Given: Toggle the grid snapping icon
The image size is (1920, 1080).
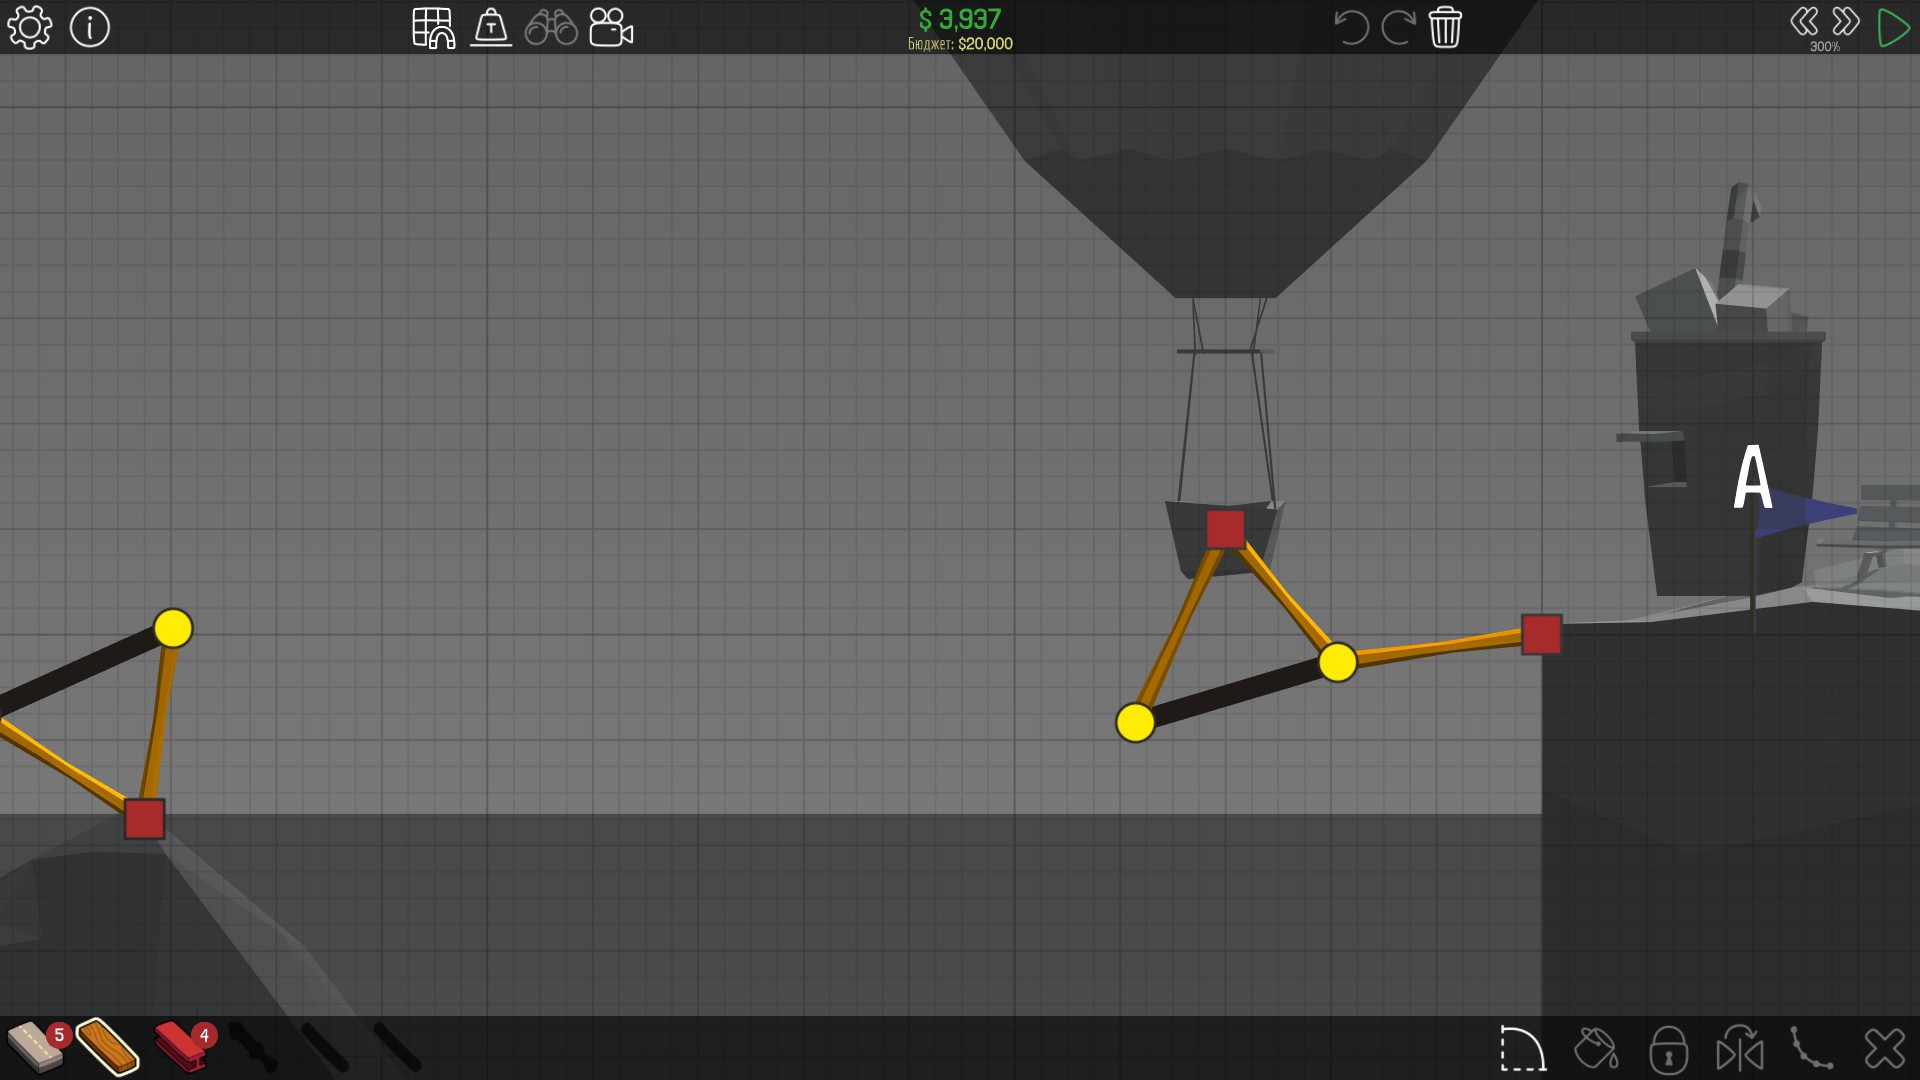Looking at the screenshot, I should [433, 28].
